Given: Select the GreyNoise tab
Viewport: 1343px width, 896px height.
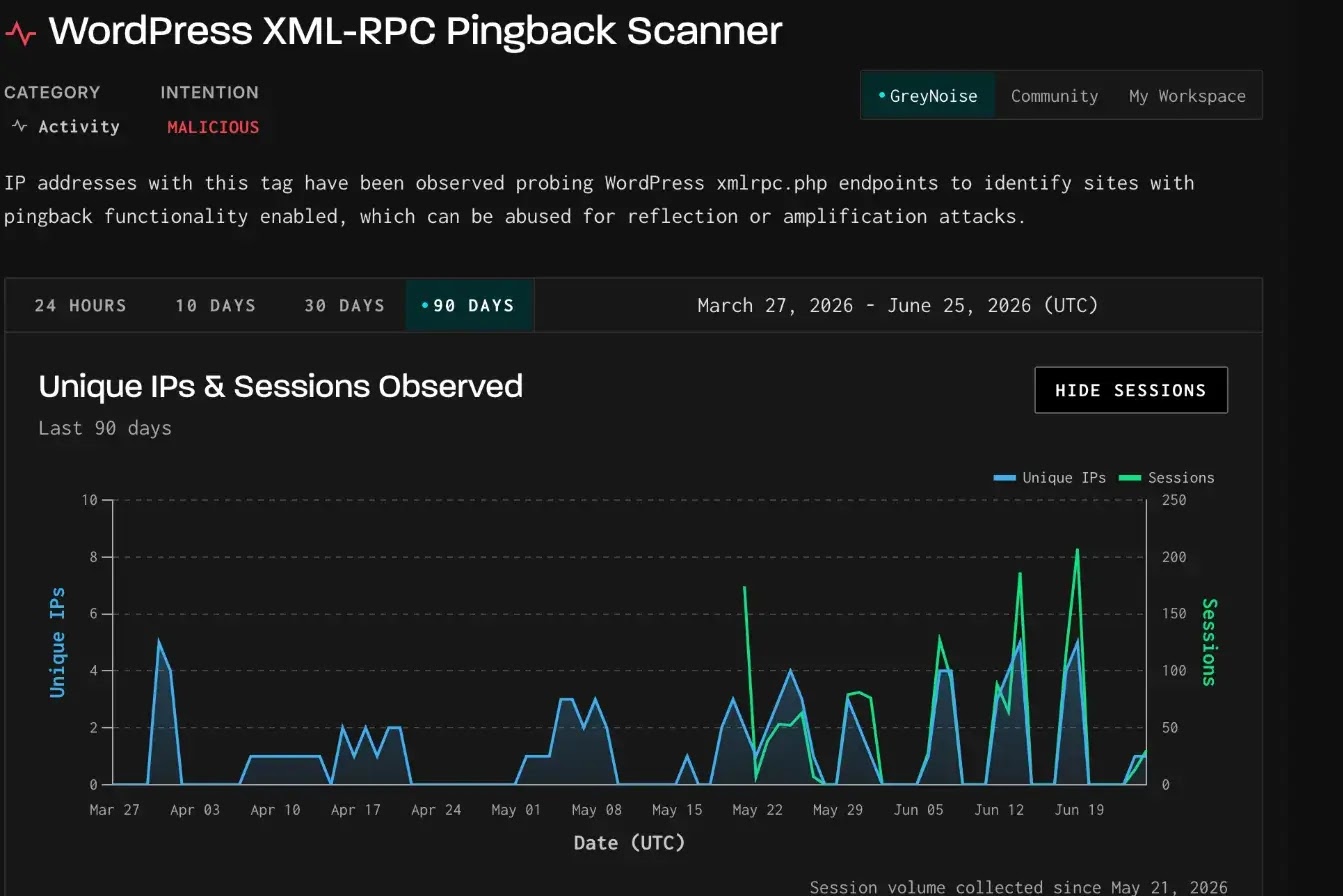Looking at the screenshot, I should pos(928,96).
